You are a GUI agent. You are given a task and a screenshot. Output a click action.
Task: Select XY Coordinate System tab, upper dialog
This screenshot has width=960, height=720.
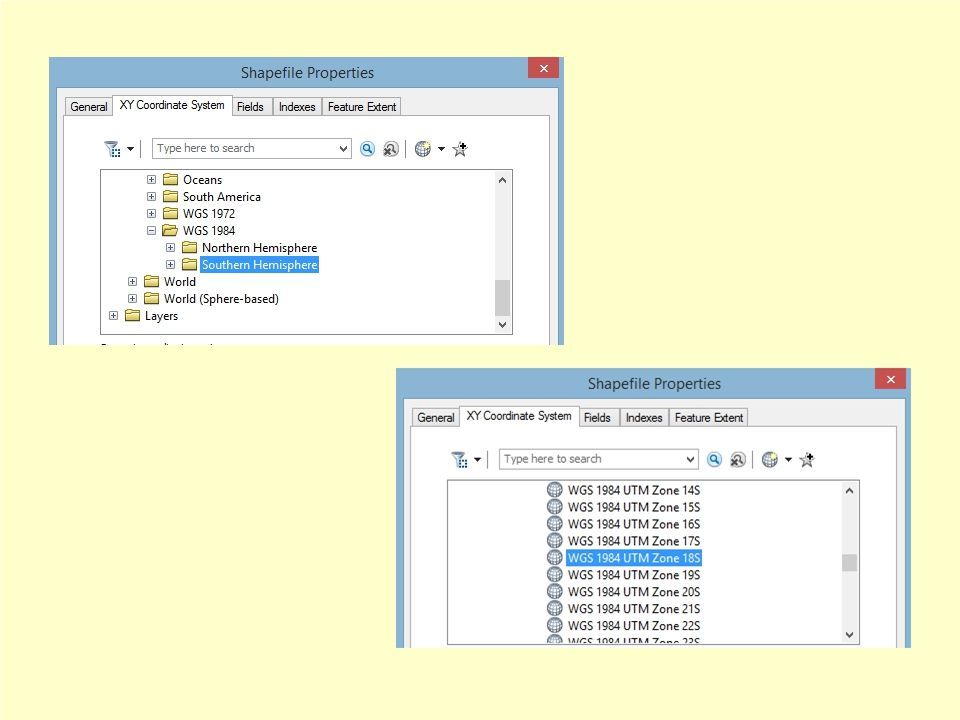tap(172, 105)
